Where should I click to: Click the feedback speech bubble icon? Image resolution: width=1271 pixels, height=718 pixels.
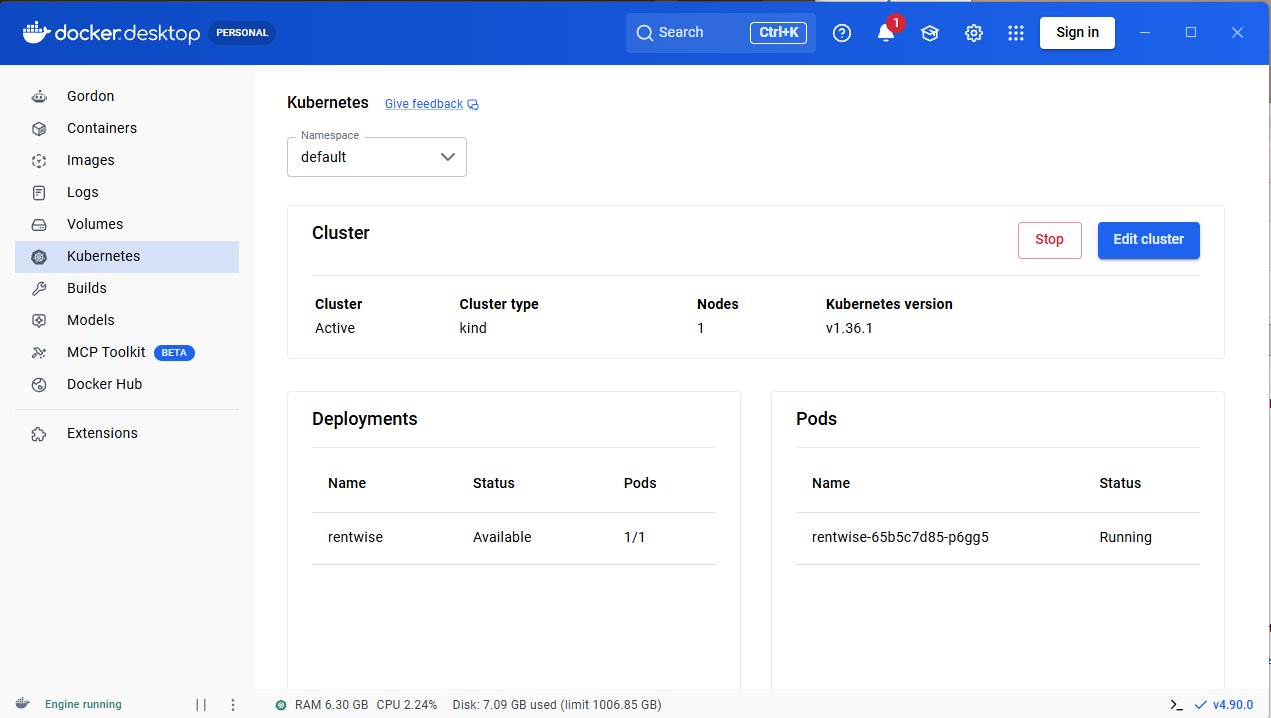(473, 104)
